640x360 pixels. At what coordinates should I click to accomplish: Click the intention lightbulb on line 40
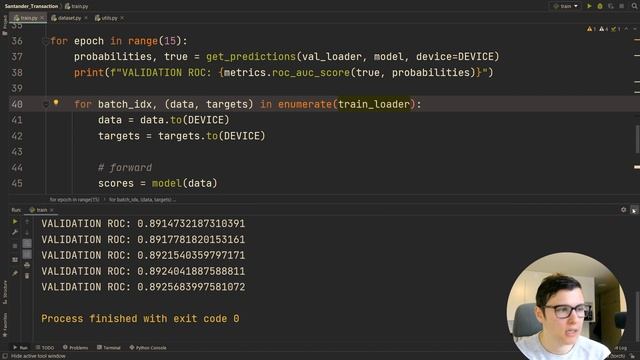[56, 102]
